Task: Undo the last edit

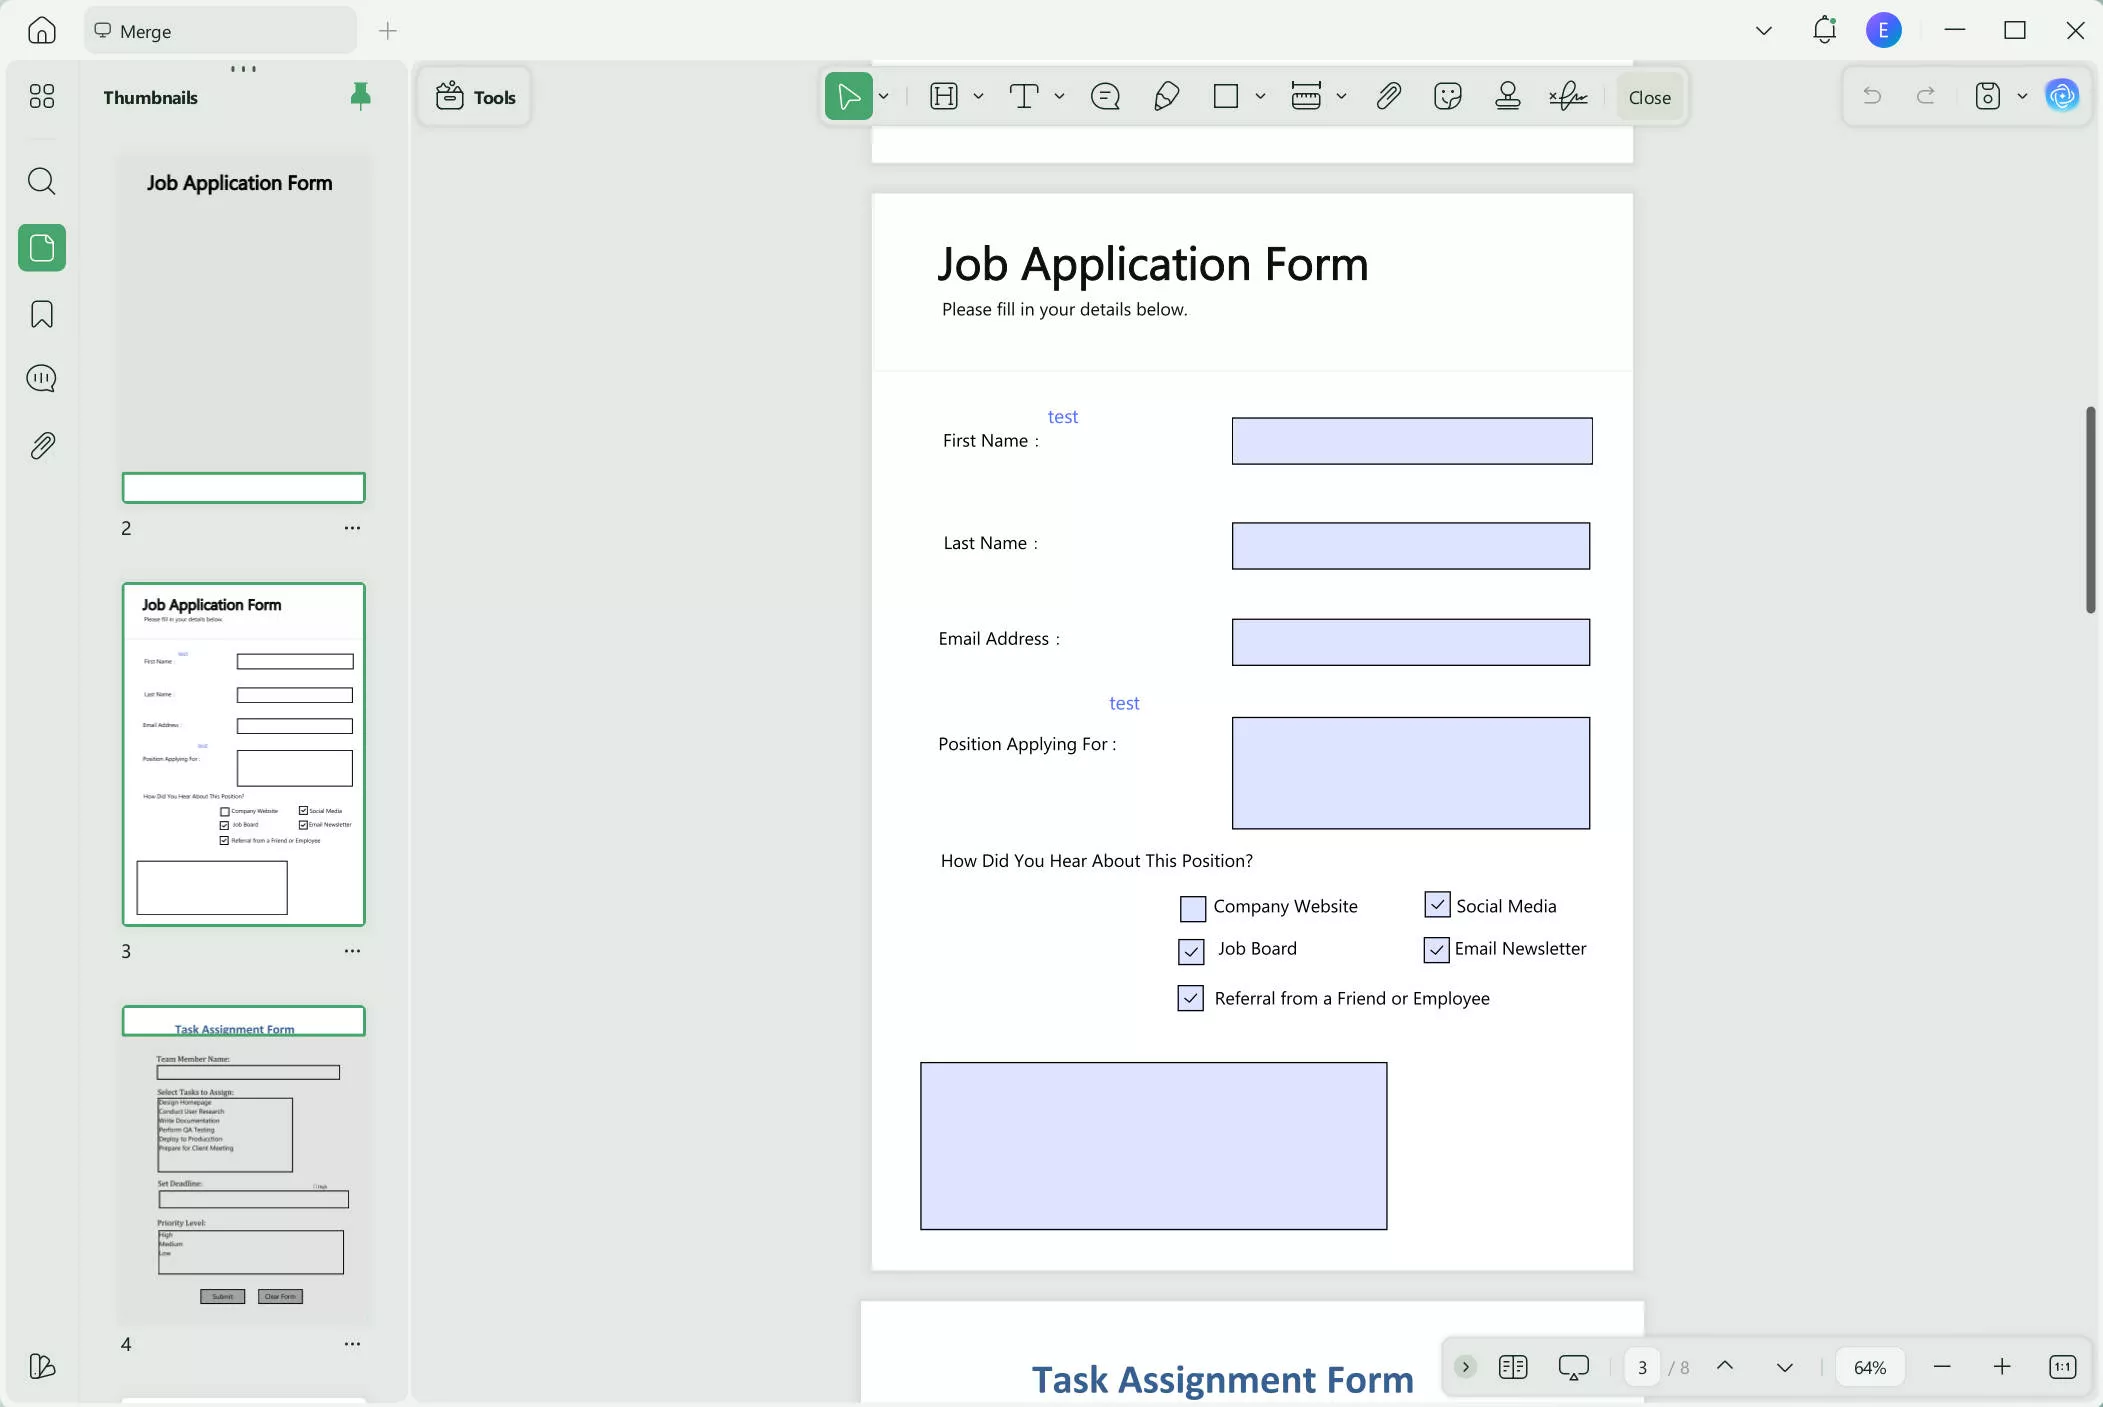Action: click(x=1872, y=96)
